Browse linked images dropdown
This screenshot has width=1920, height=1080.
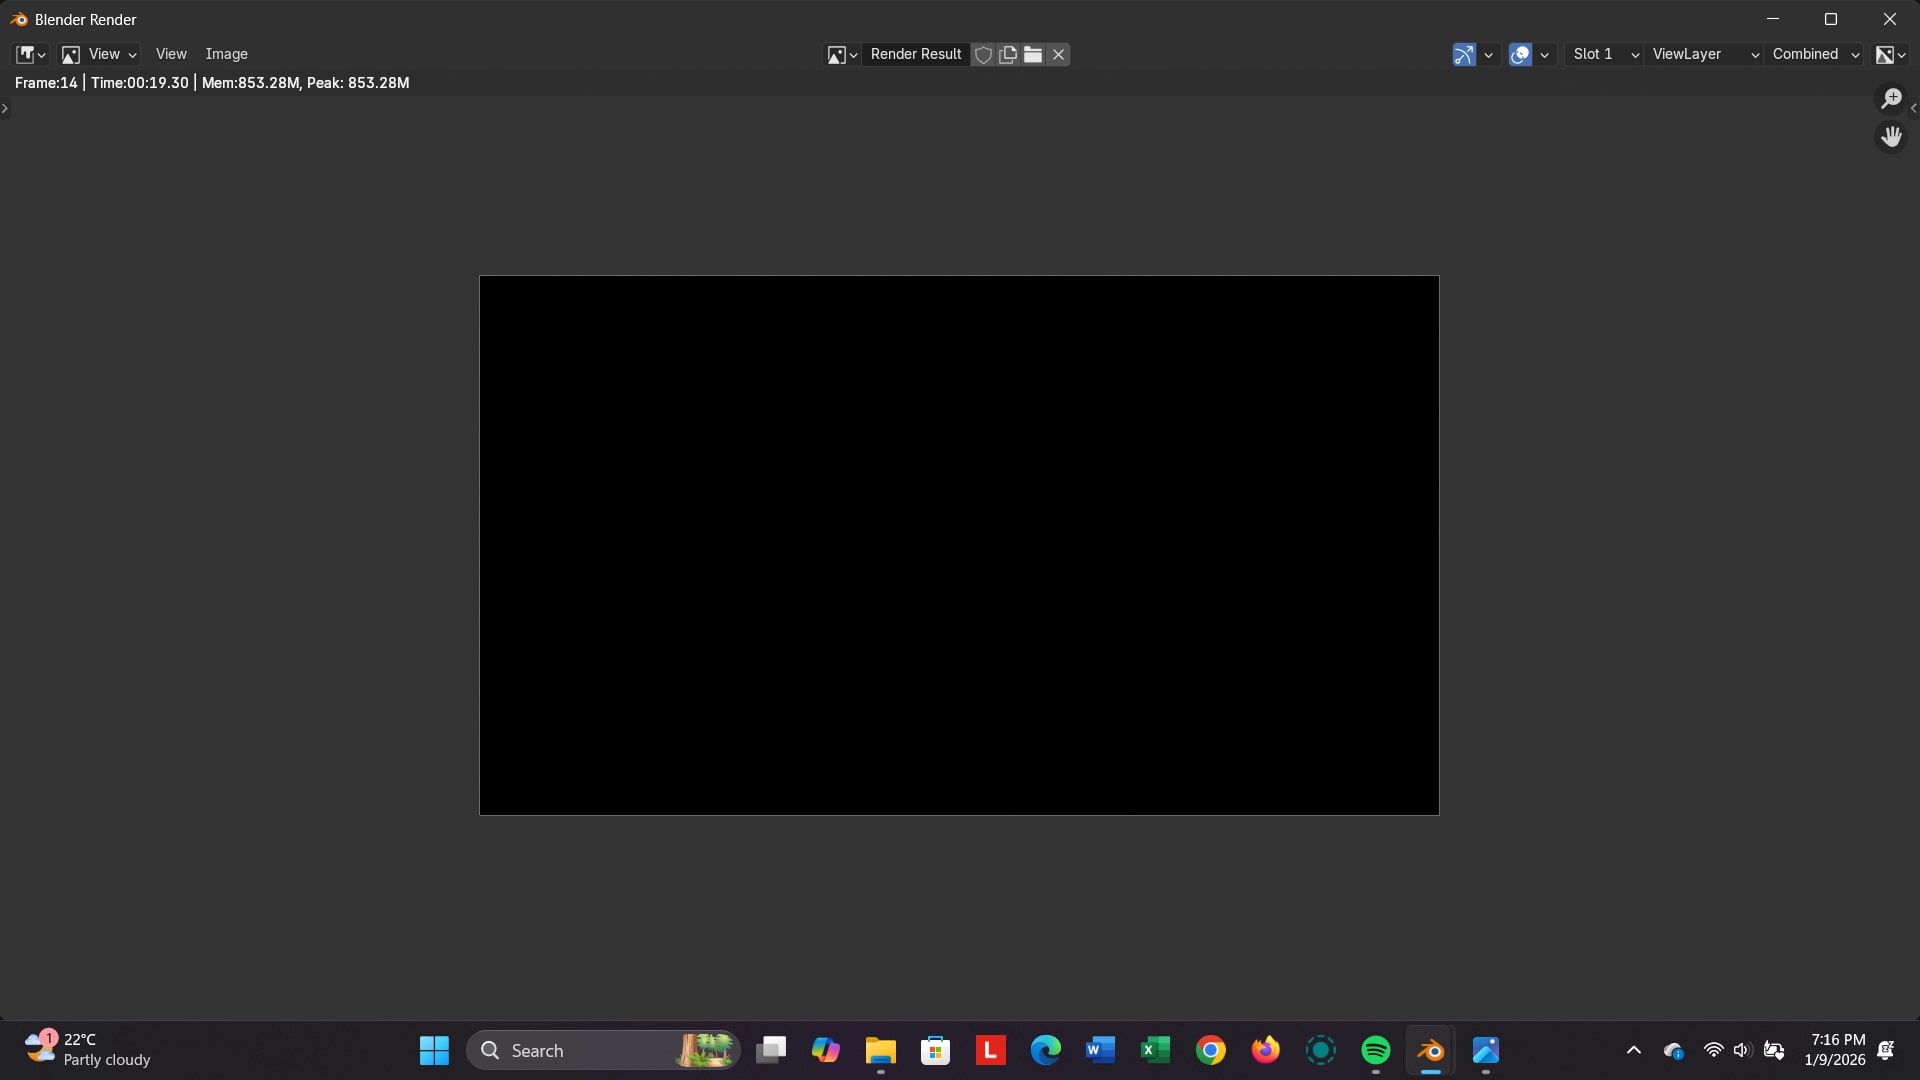coord(841,54)
